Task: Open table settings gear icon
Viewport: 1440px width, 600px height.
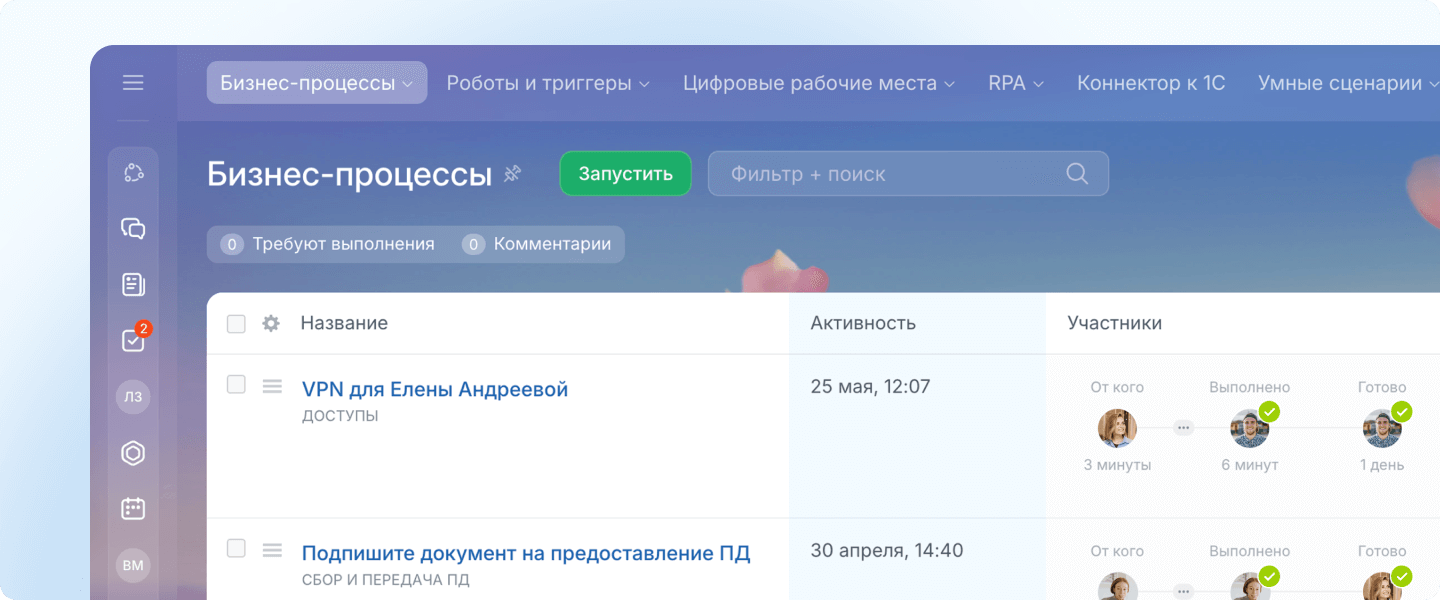Action: click(x=270, y=324)
